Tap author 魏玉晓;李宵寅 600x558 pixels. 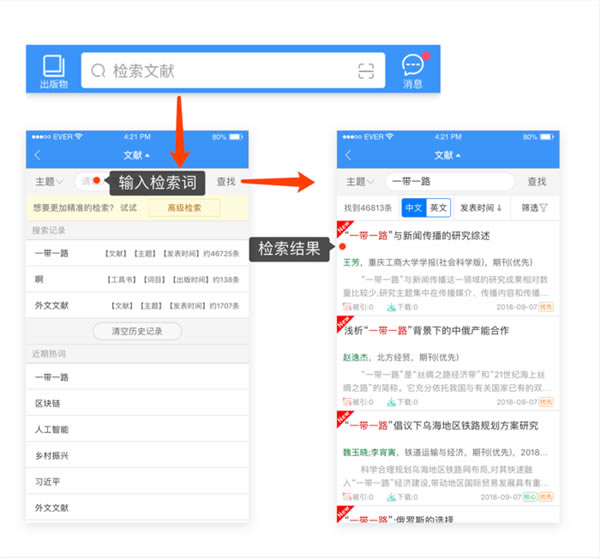(x=369, y=452)
